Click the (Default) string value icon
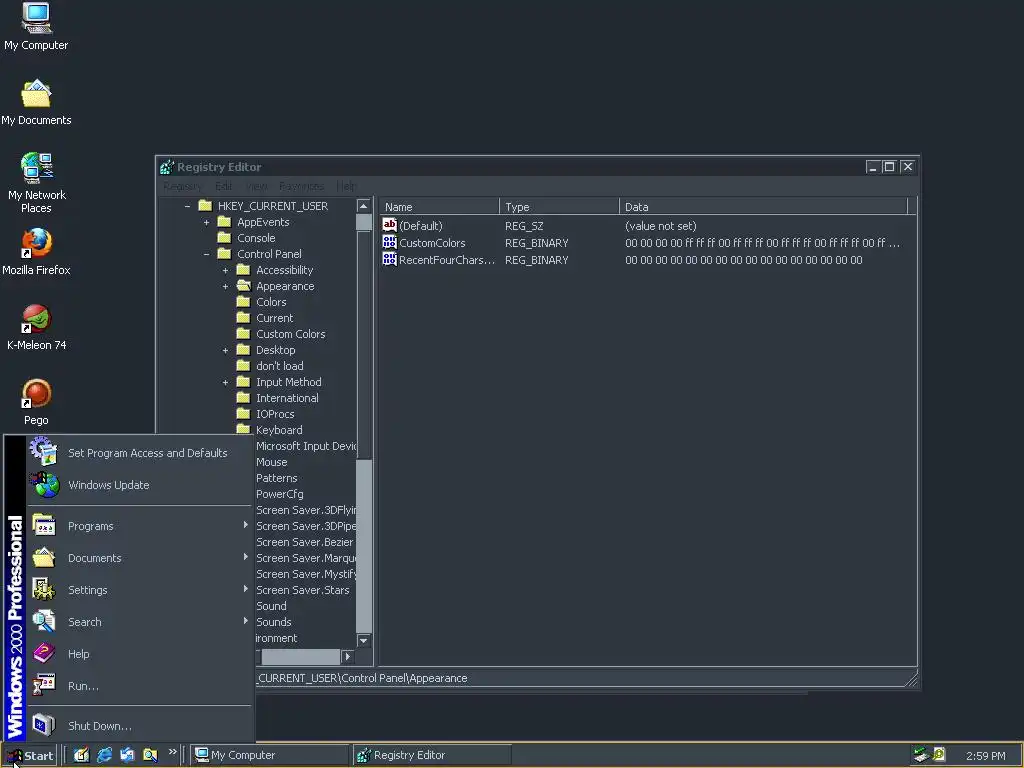The width and height of the screenshot is (1024, 768). click(389, 225)
